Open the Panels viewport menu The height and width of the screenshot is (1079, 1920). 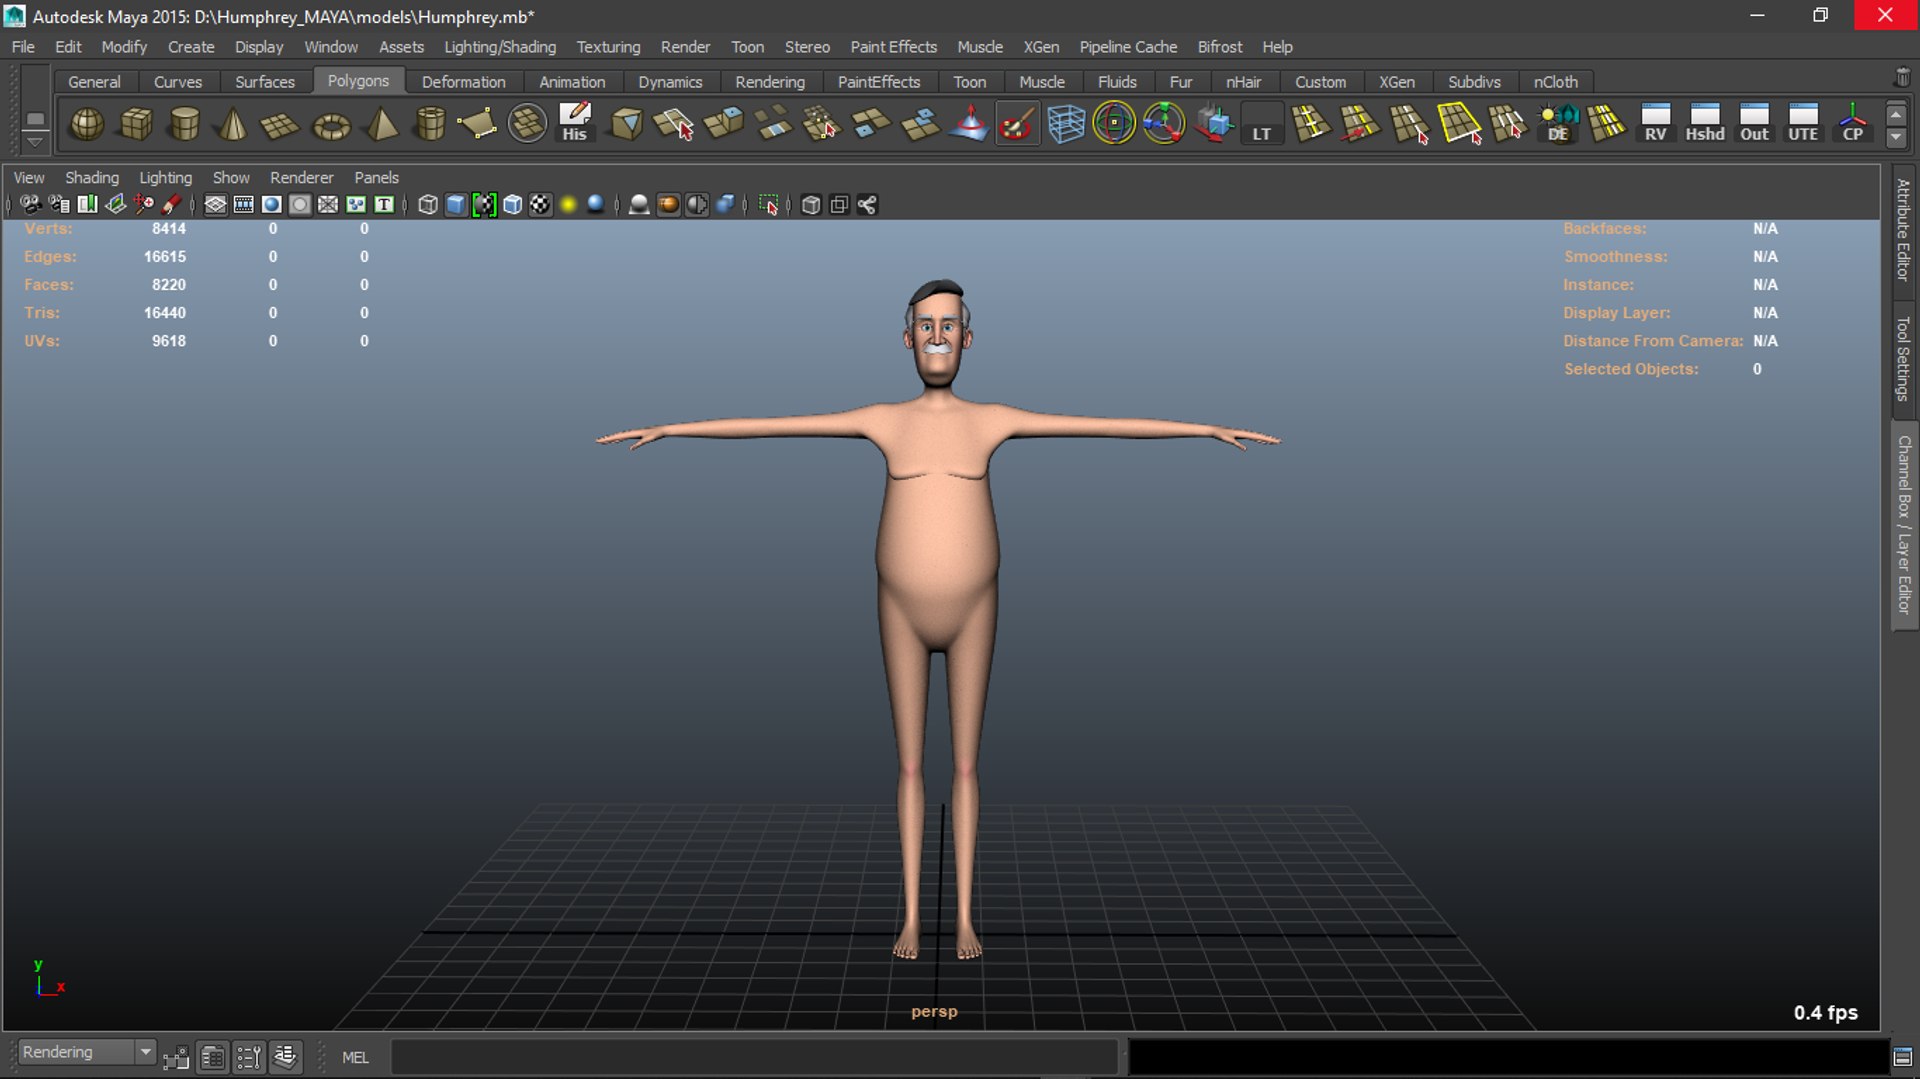376,177
